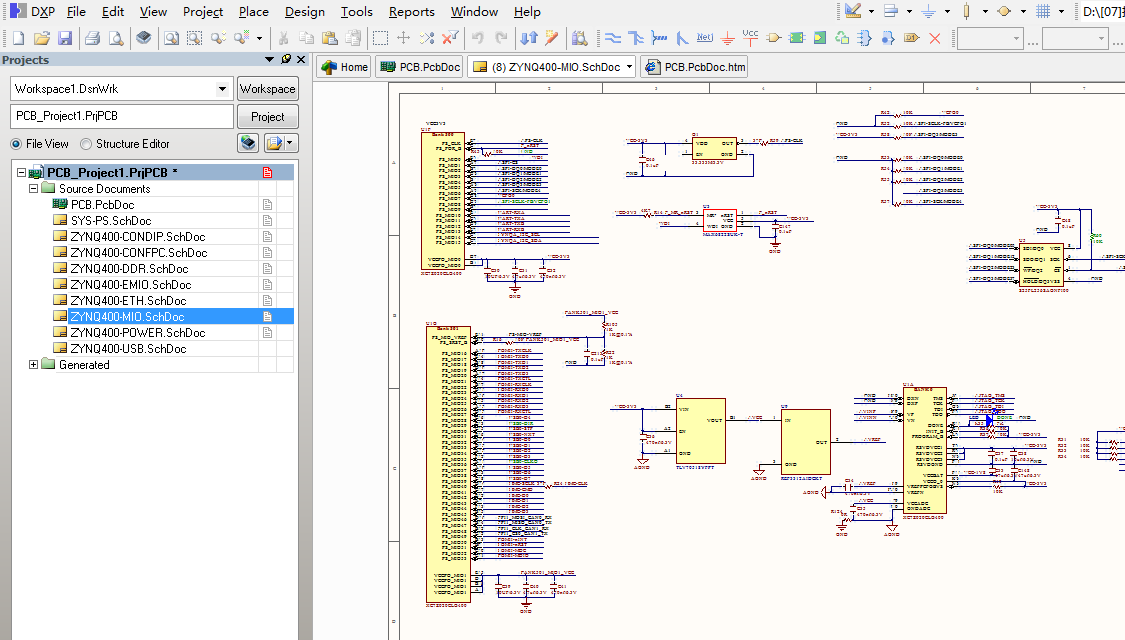Paste from the clipboard with the toolbar icon
Image resolution: width=1125 pixels, height=640 pixels.
[x=329, y=38]
